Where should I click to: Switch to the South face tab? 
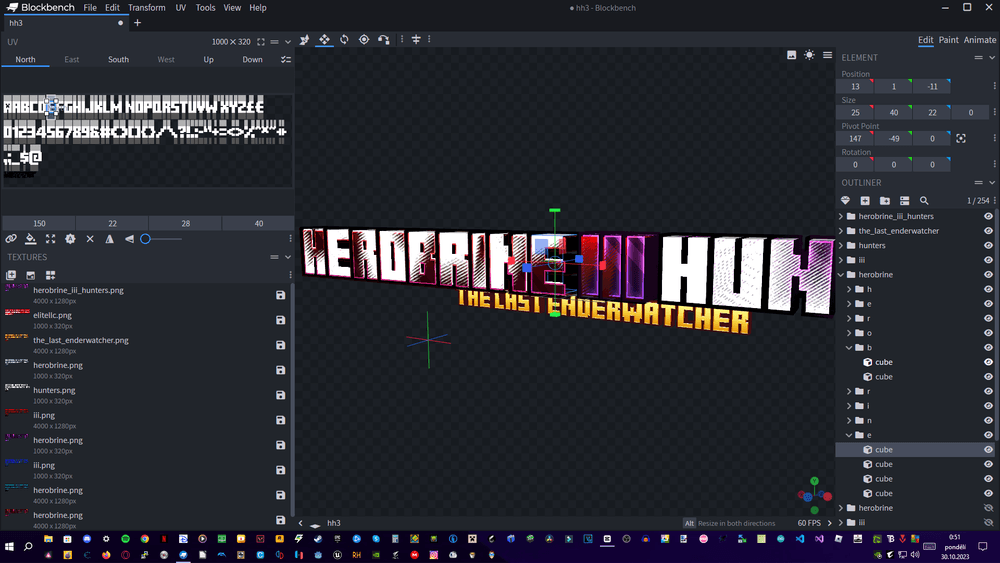coord(118,59)
